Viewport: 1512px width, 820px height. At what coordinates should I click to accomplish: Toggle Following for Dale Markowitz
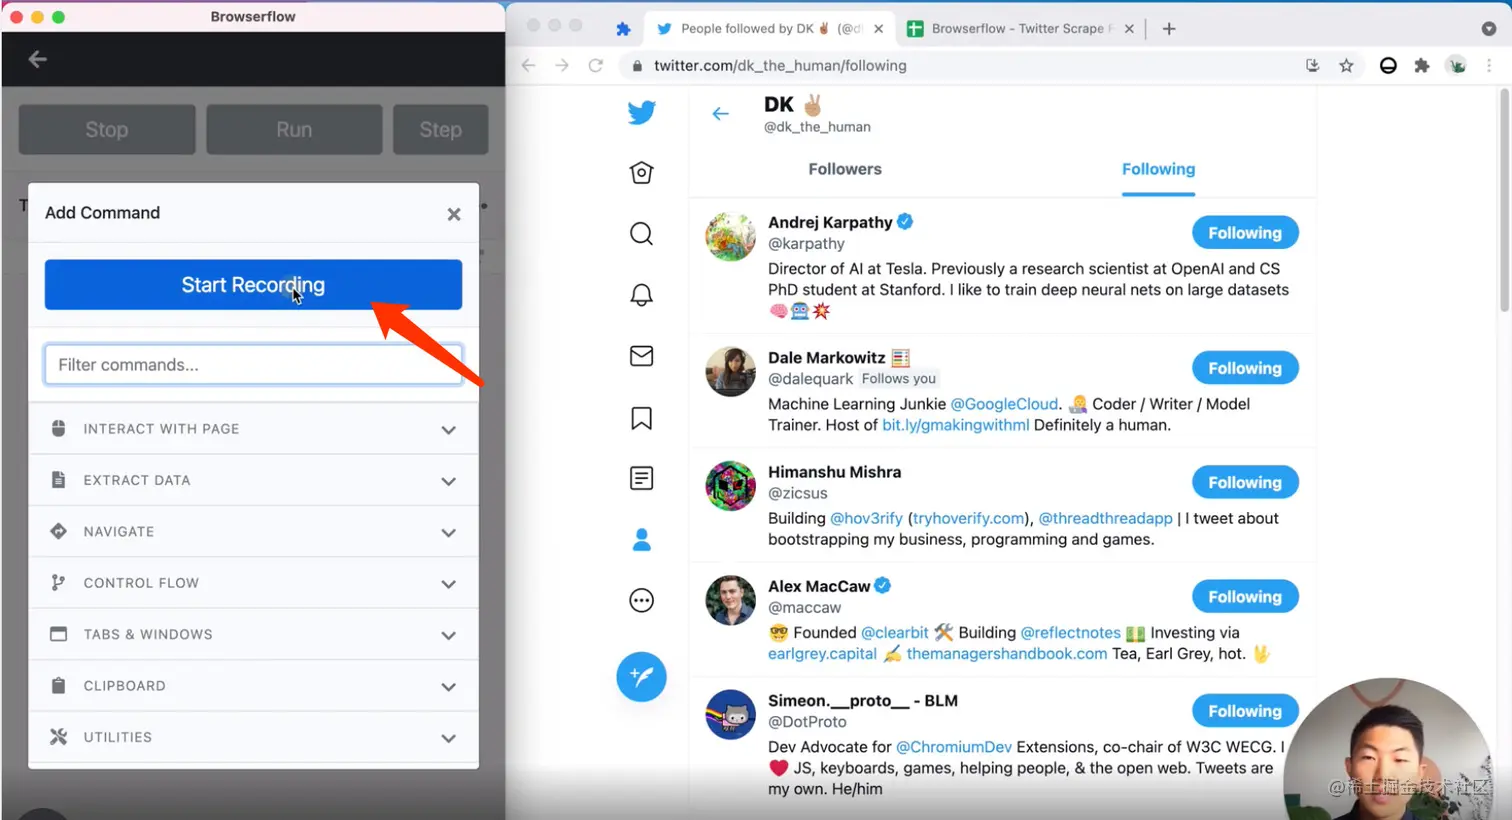pos(1245,368)
